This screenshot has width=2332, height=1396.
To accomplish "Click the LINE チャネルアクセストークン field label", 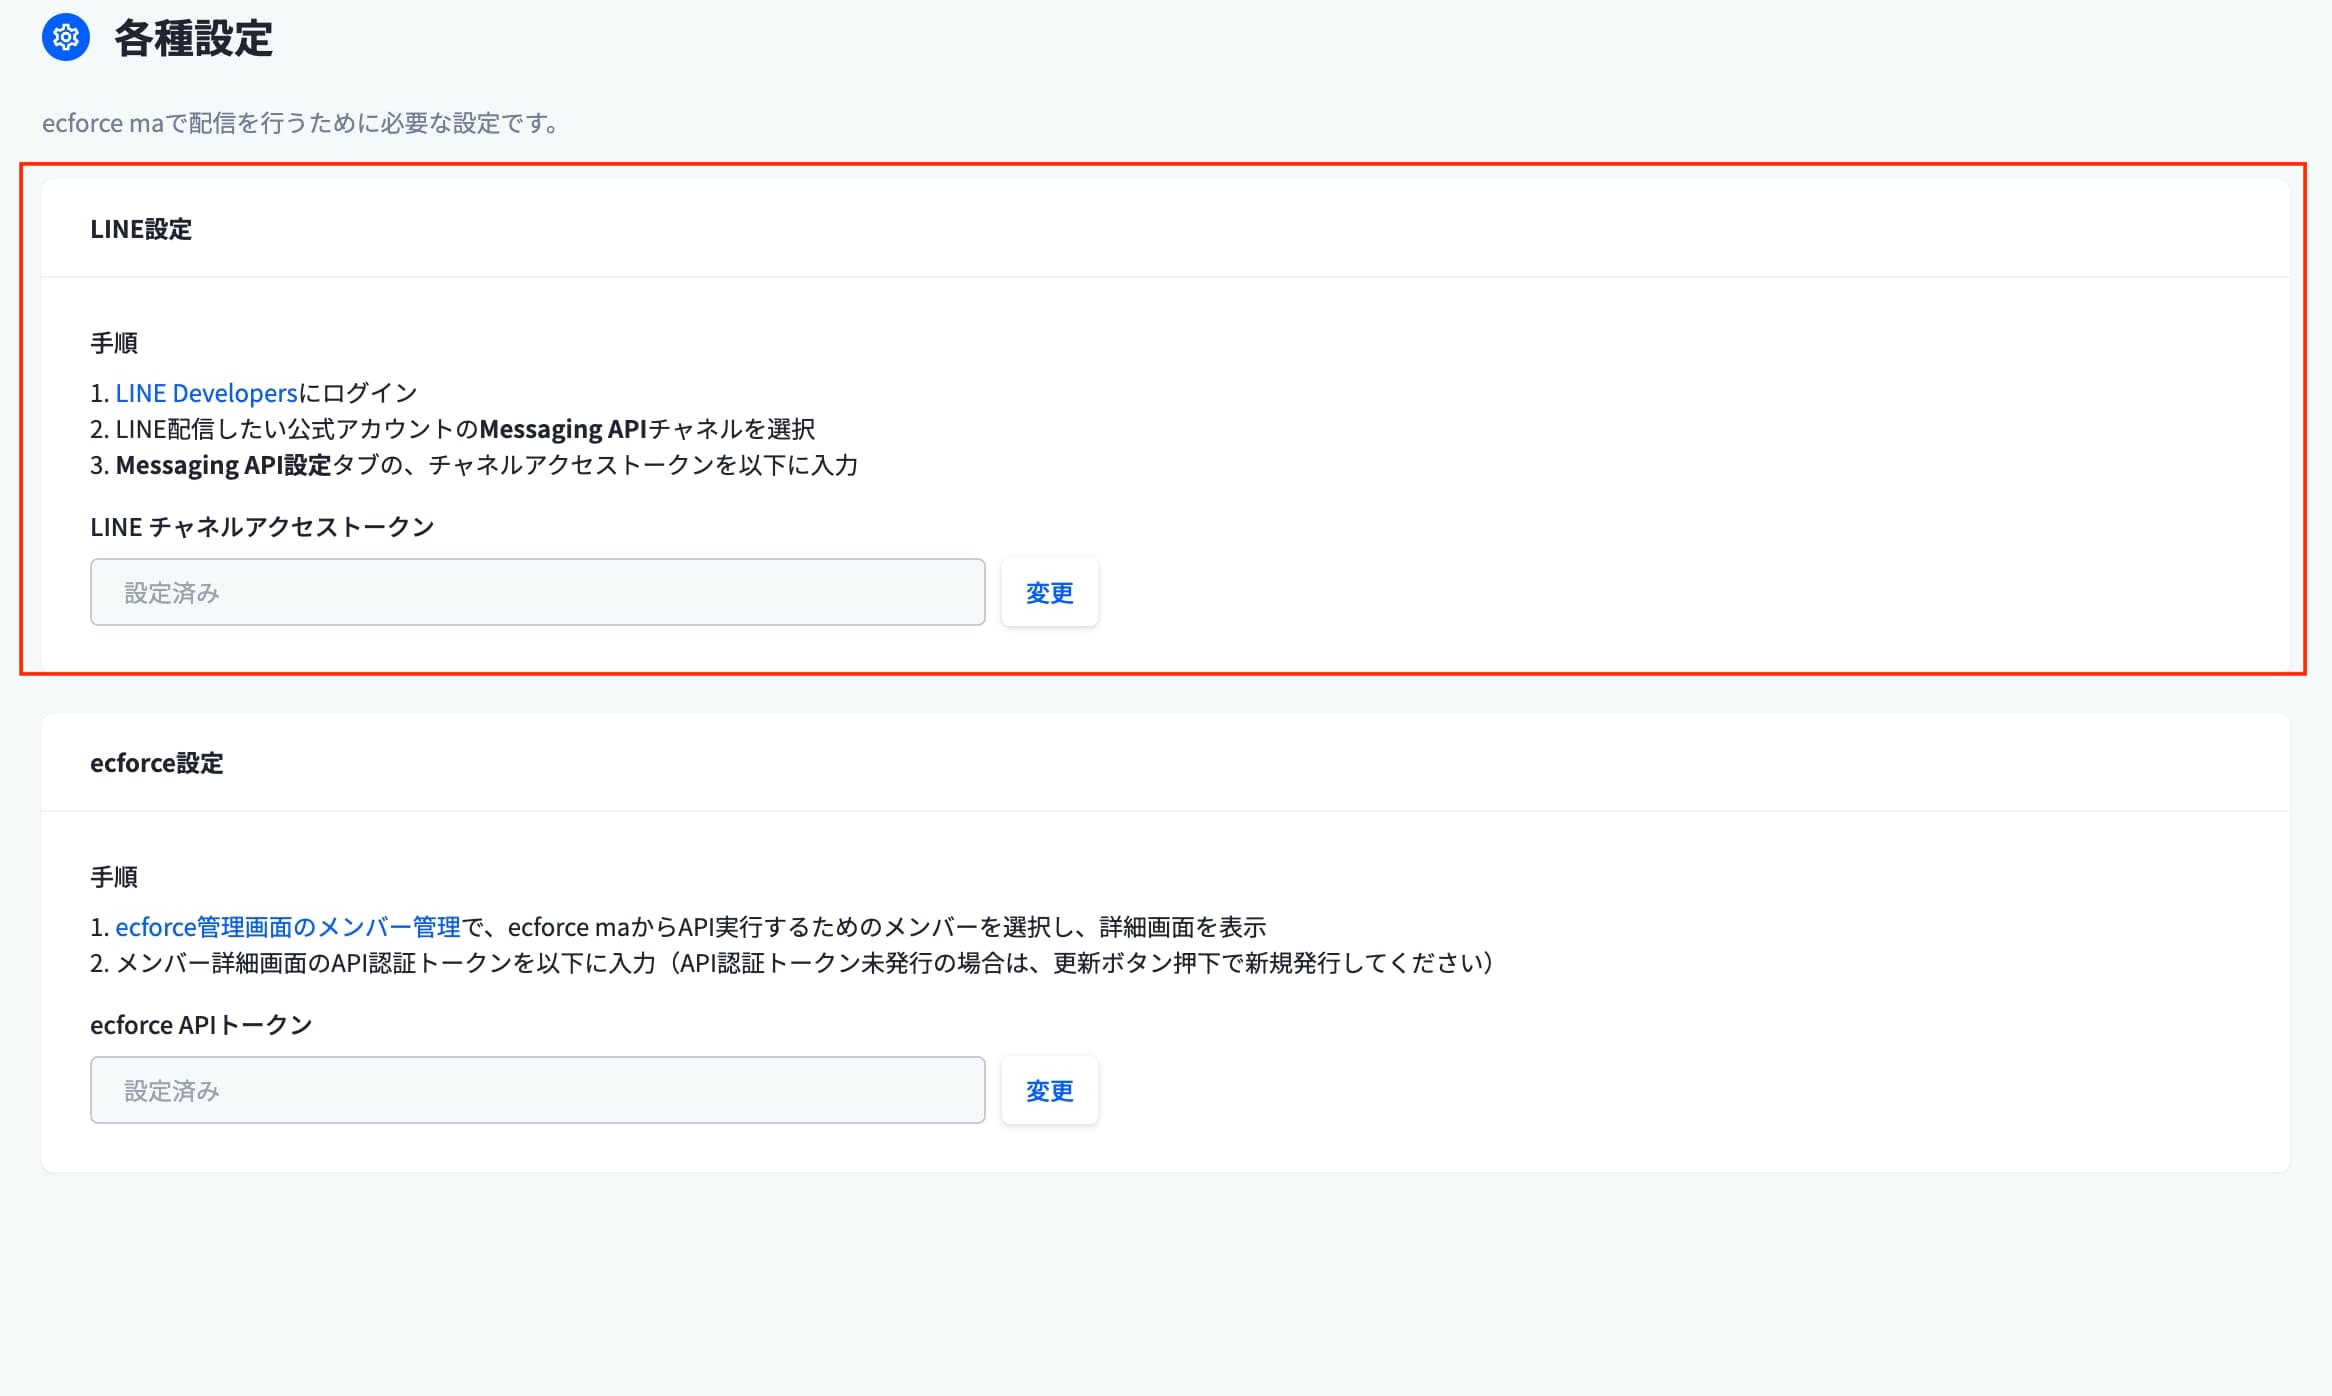I will pos(262,527).
